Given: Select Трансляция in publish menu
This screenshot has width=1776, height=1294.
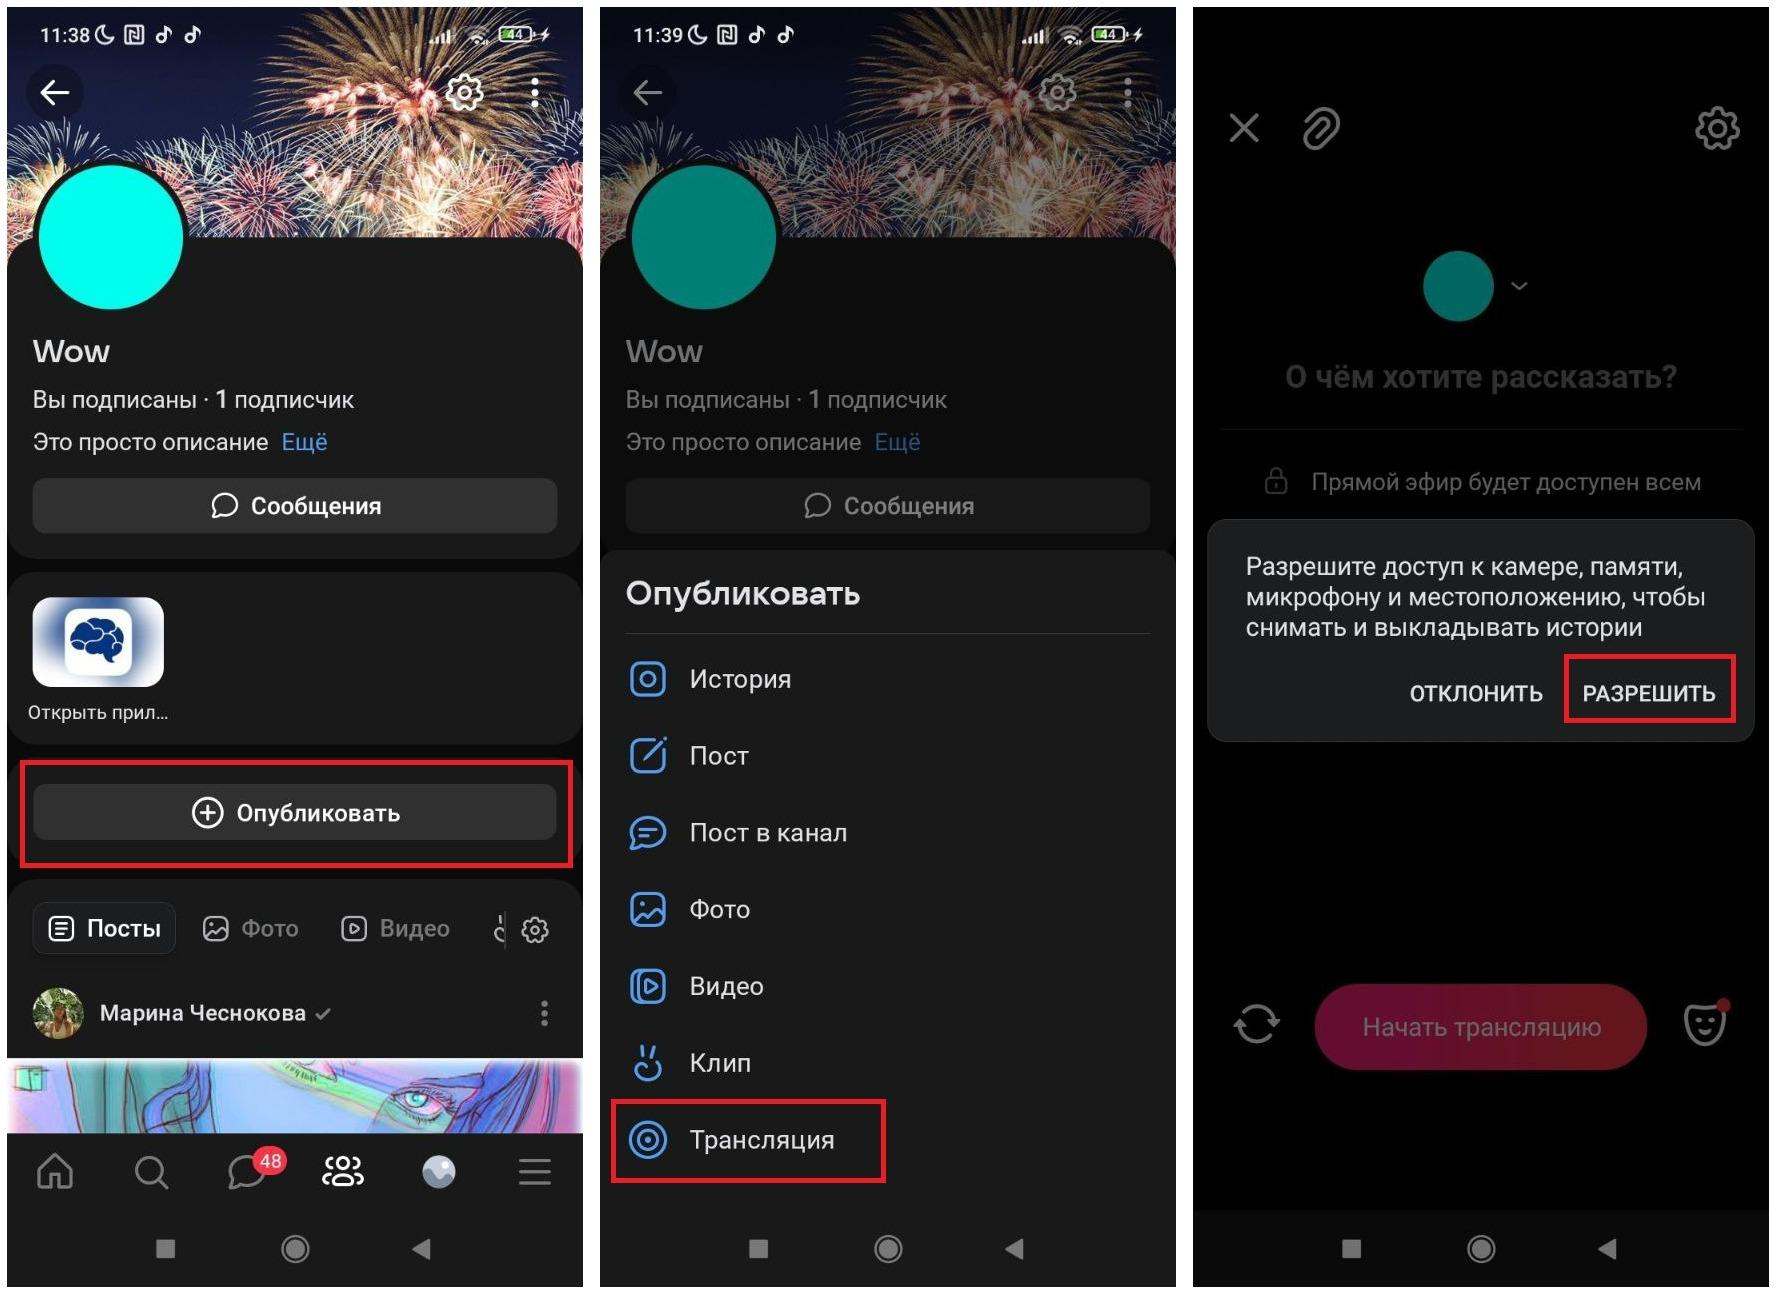Looking at the screenshot, I should tap(748, 1140).
